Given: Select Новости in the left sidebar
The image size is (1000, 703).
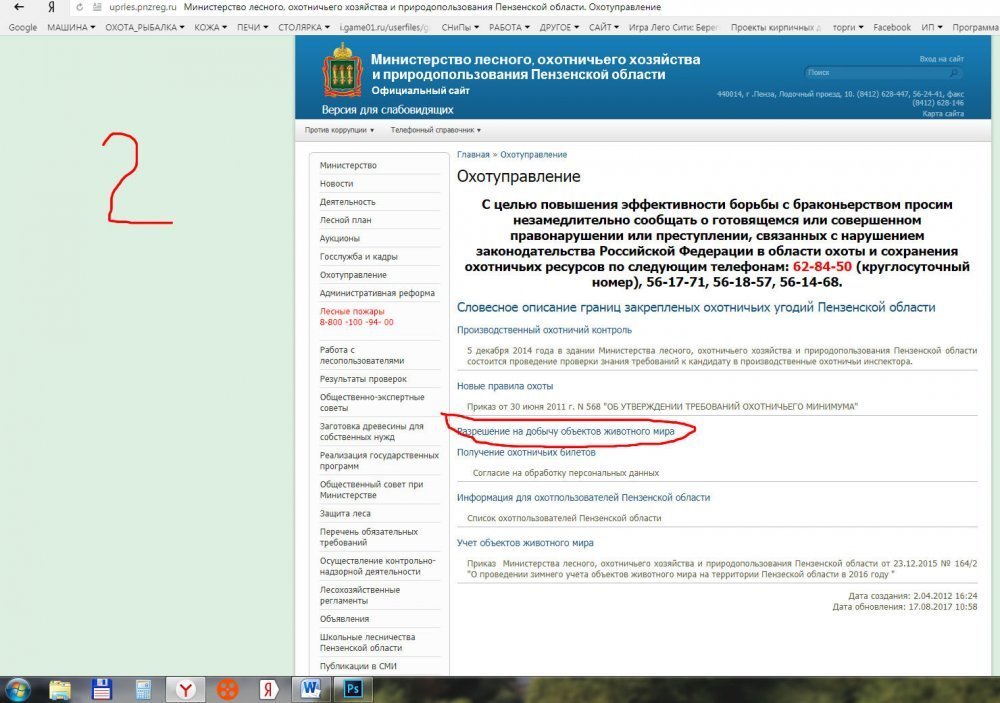Looking at the screenshot, I should pyautogui.click(x=337, y=184).
